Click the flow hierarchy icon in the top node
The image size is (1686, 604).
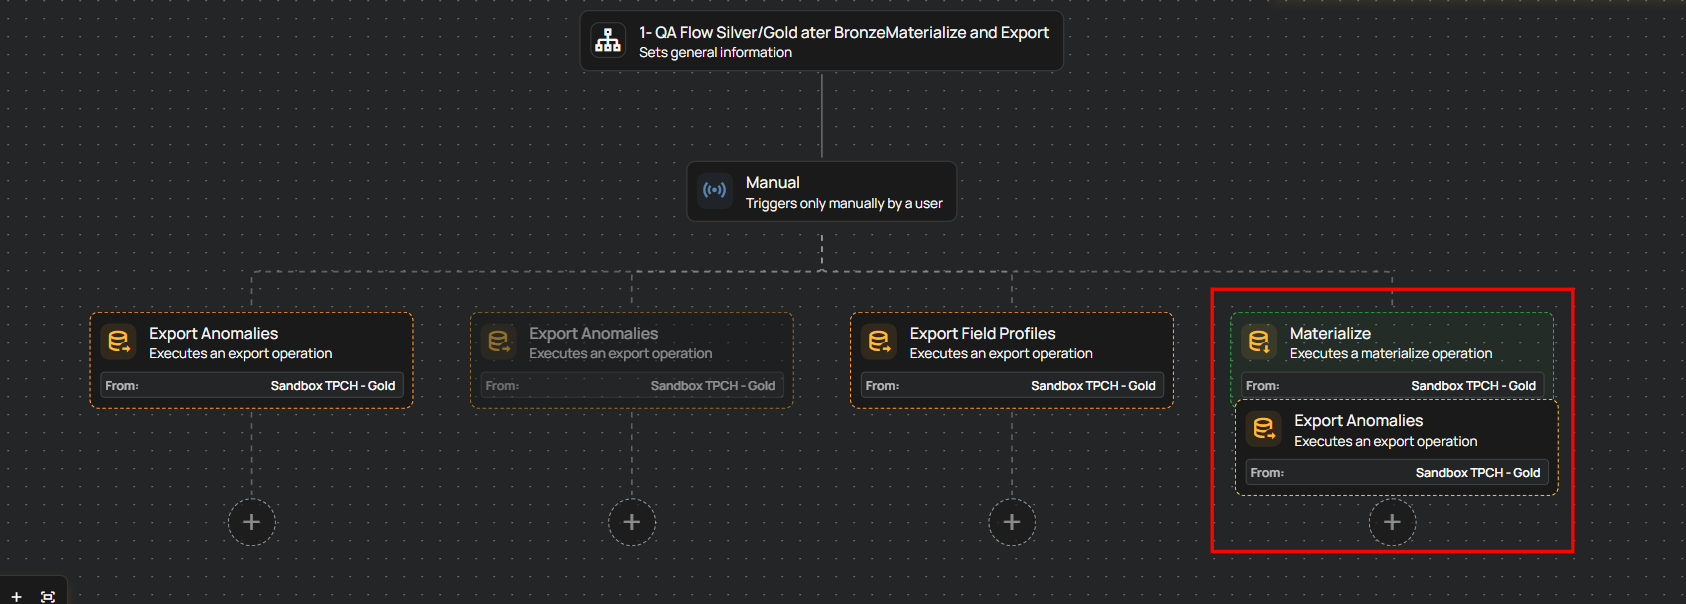pos(608,41)
